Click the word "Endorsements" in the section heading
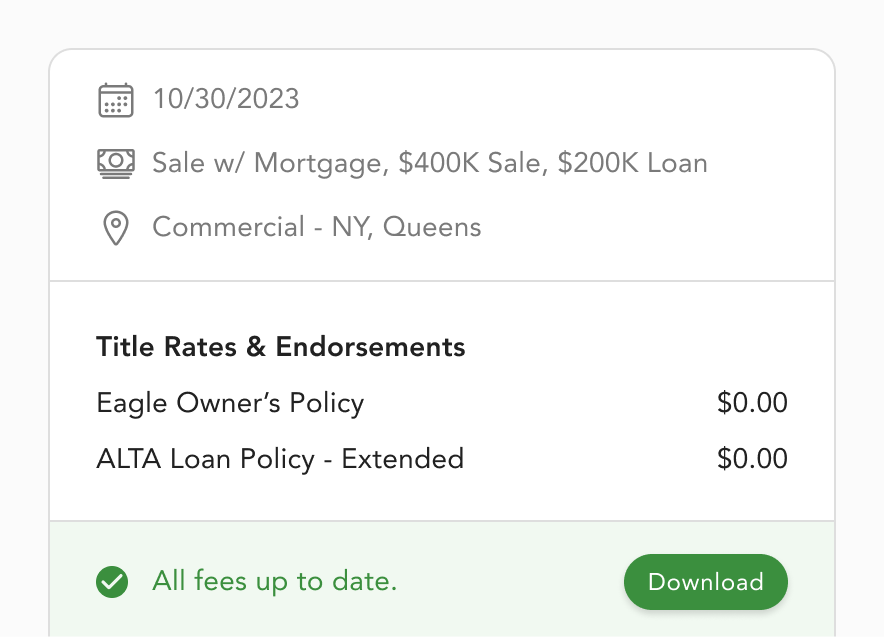This screenshot has width=884, height=637. tap(371, 347)
